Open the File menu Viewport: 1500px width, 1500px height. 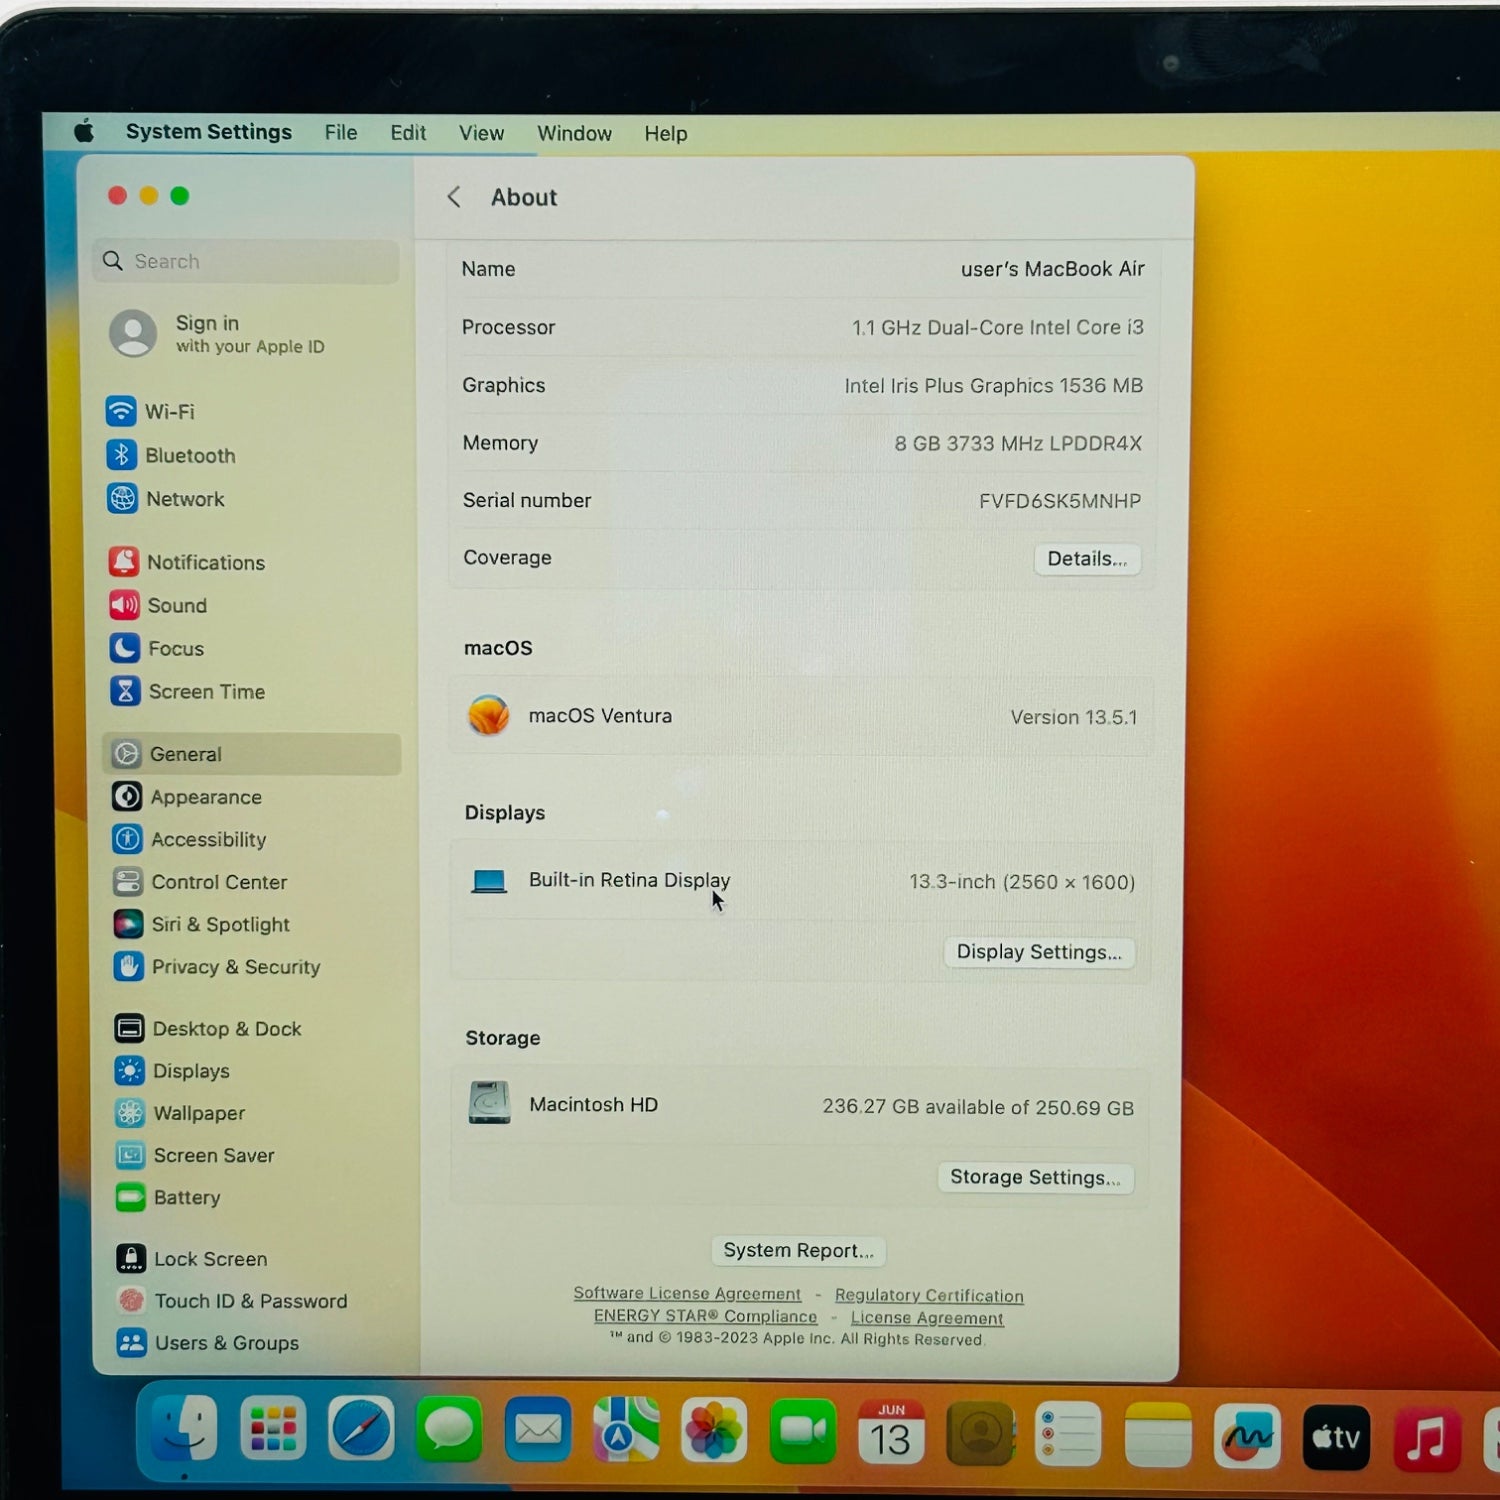point(341,133)
